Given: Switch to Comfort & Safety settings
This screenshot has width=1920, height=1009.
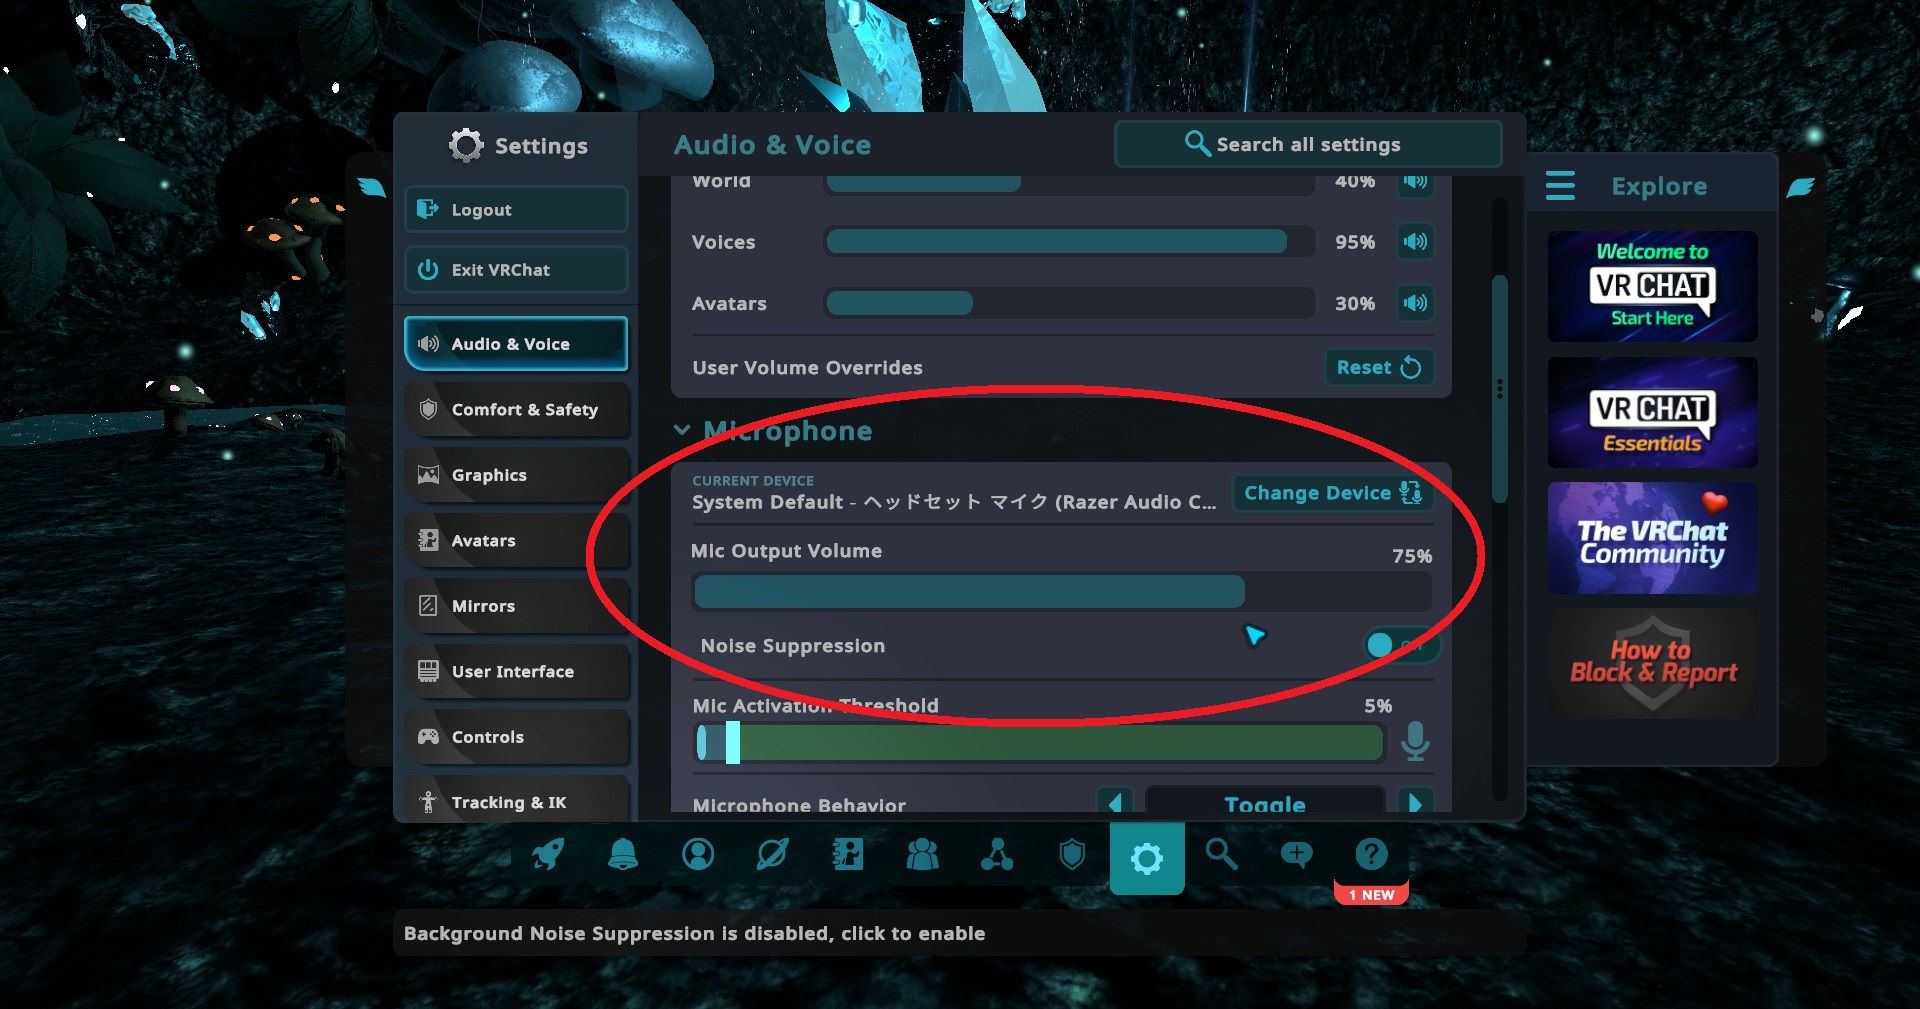Looking at the screenshot, I should (x=516, y=410).
